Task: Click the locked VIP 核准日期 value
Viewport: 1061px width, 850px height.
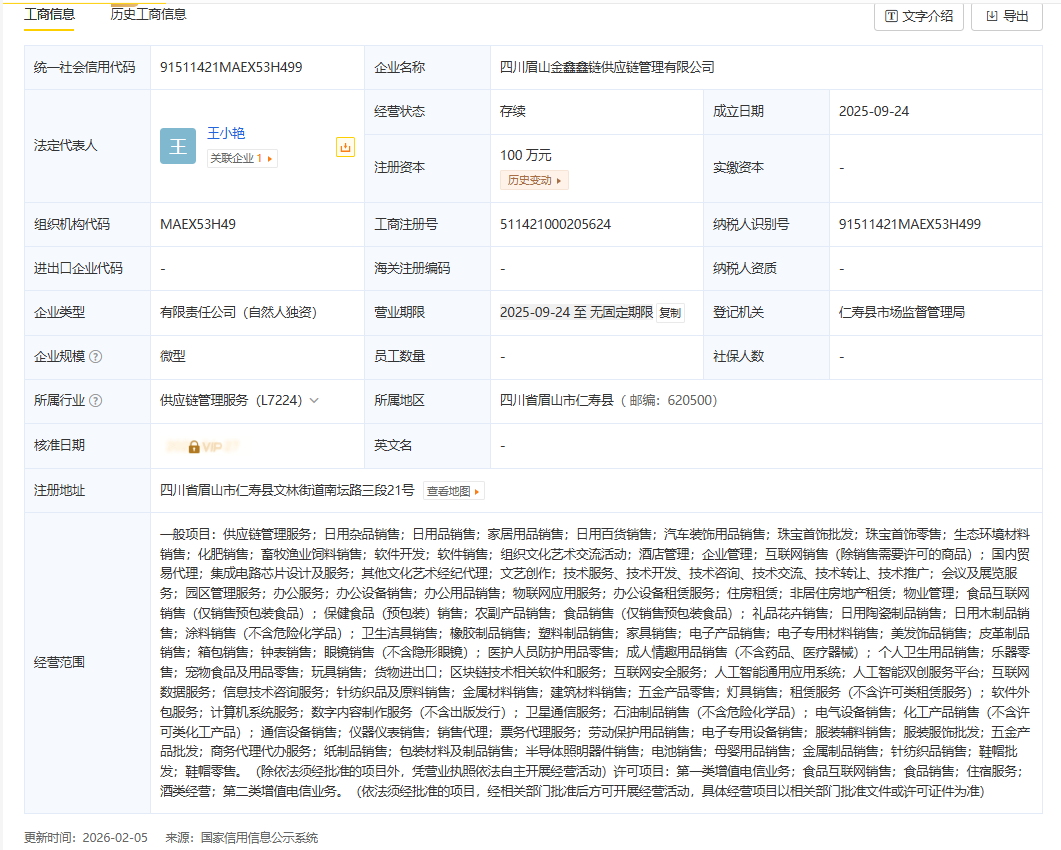Action: [x=202, y=447]
